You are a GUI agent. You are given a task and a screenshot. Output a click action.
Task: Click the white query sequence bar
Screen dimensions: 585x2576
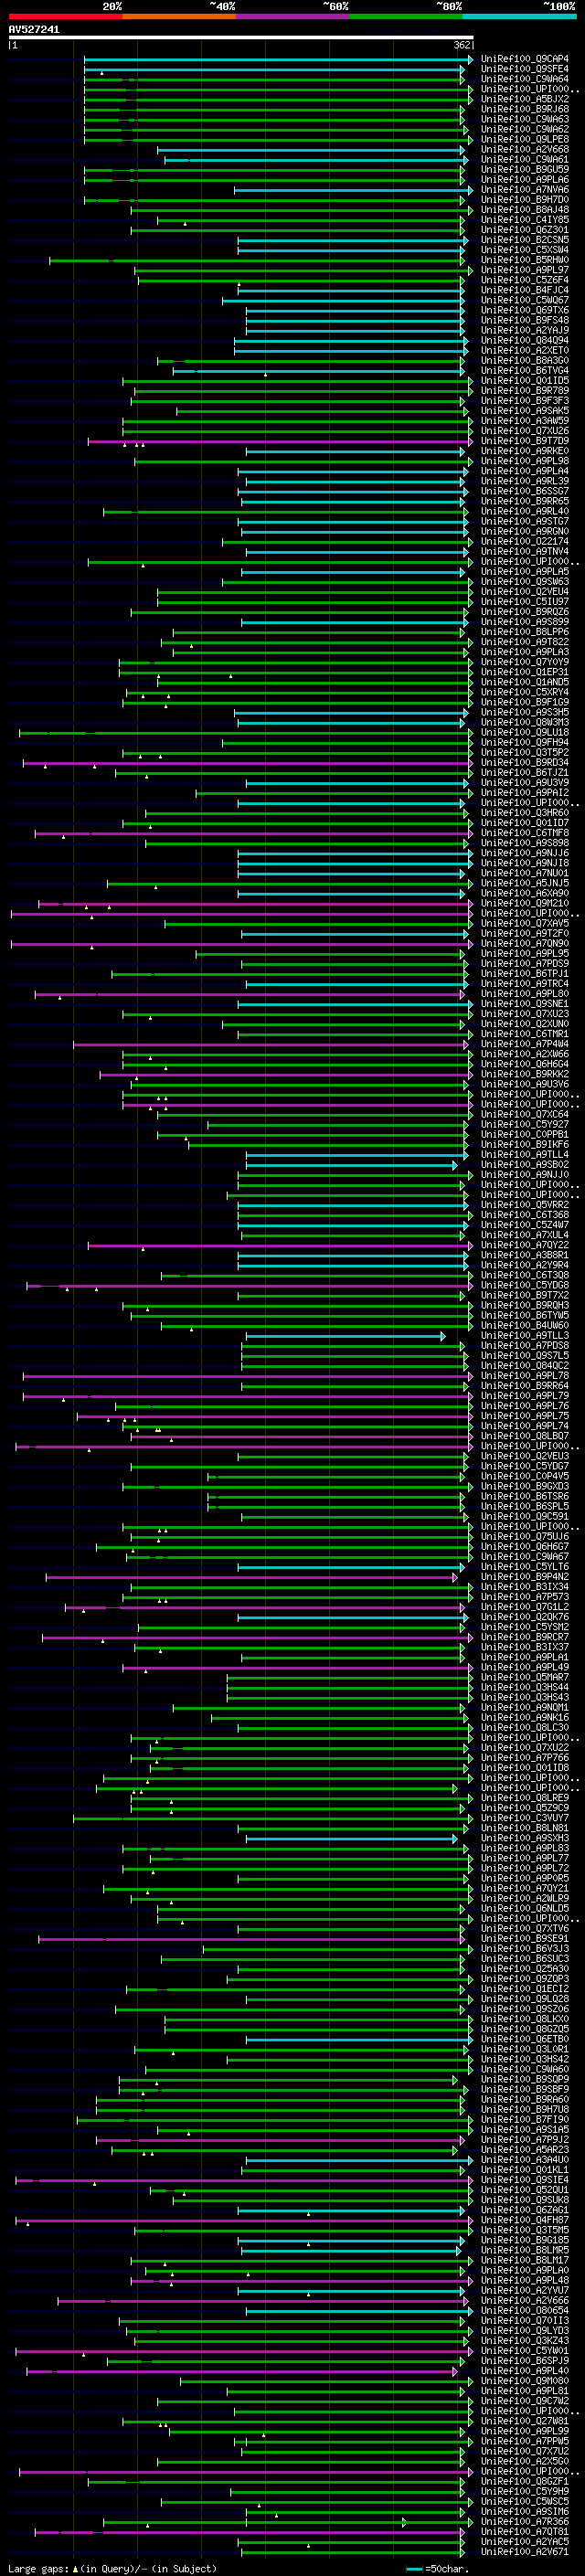[x=241, y=37]
